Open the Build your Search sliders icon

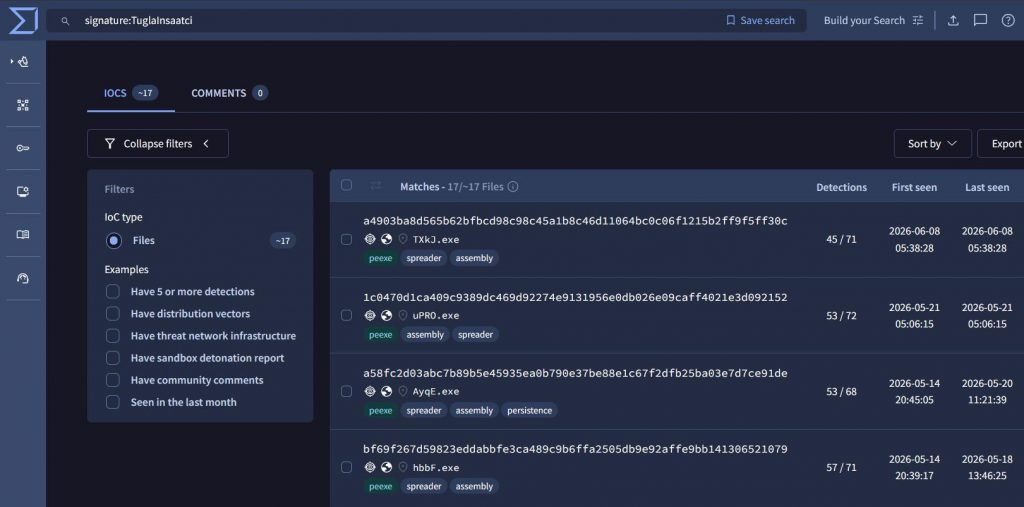pyautogui.click(x=918, y=20)
